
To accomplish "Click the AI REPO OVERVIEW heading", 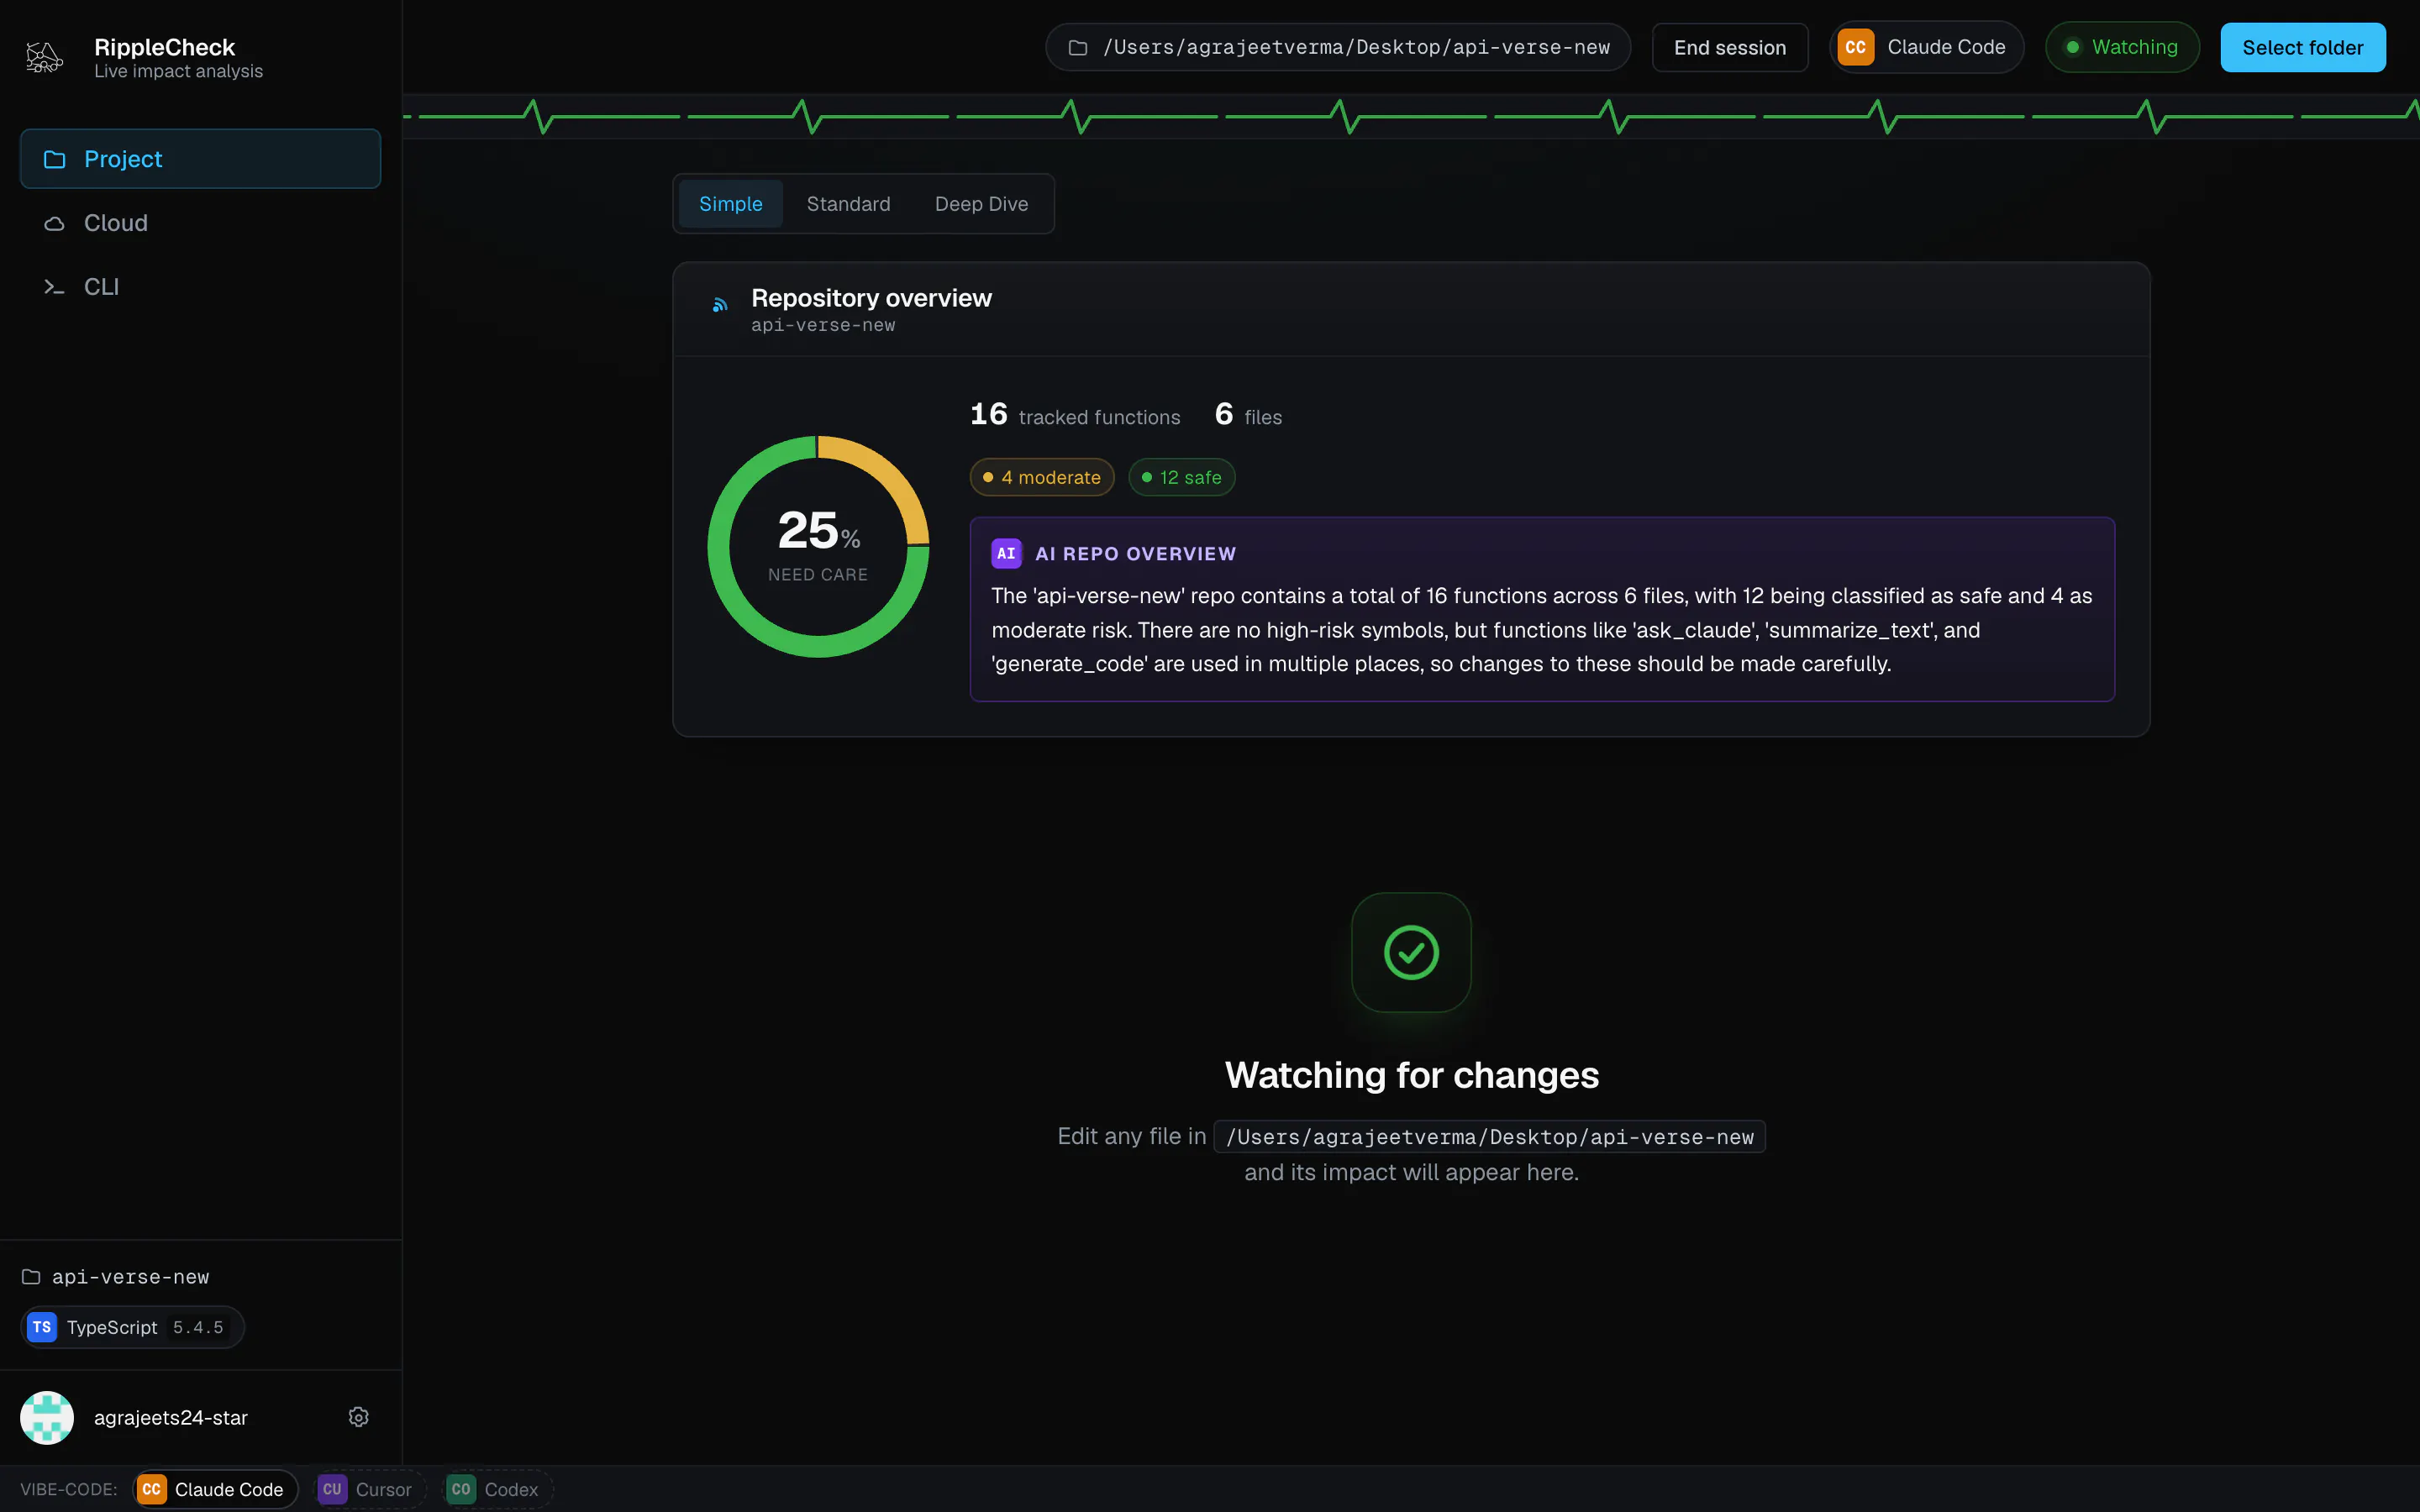I will point(1135,553).
